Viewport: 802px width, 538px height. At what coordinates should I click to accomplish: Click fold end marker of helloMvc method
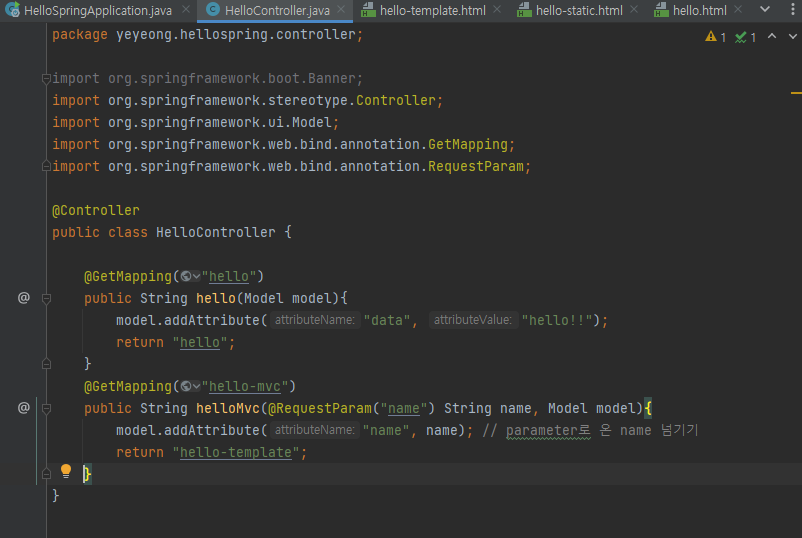(x=46, y=474)
